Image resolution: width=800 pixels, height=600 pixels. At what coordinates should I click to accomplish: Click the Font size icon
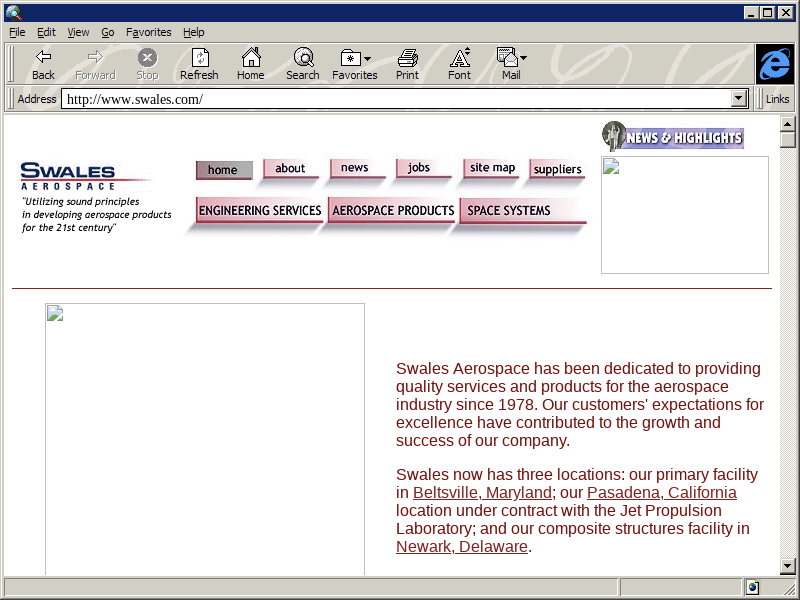coord(459,57)
